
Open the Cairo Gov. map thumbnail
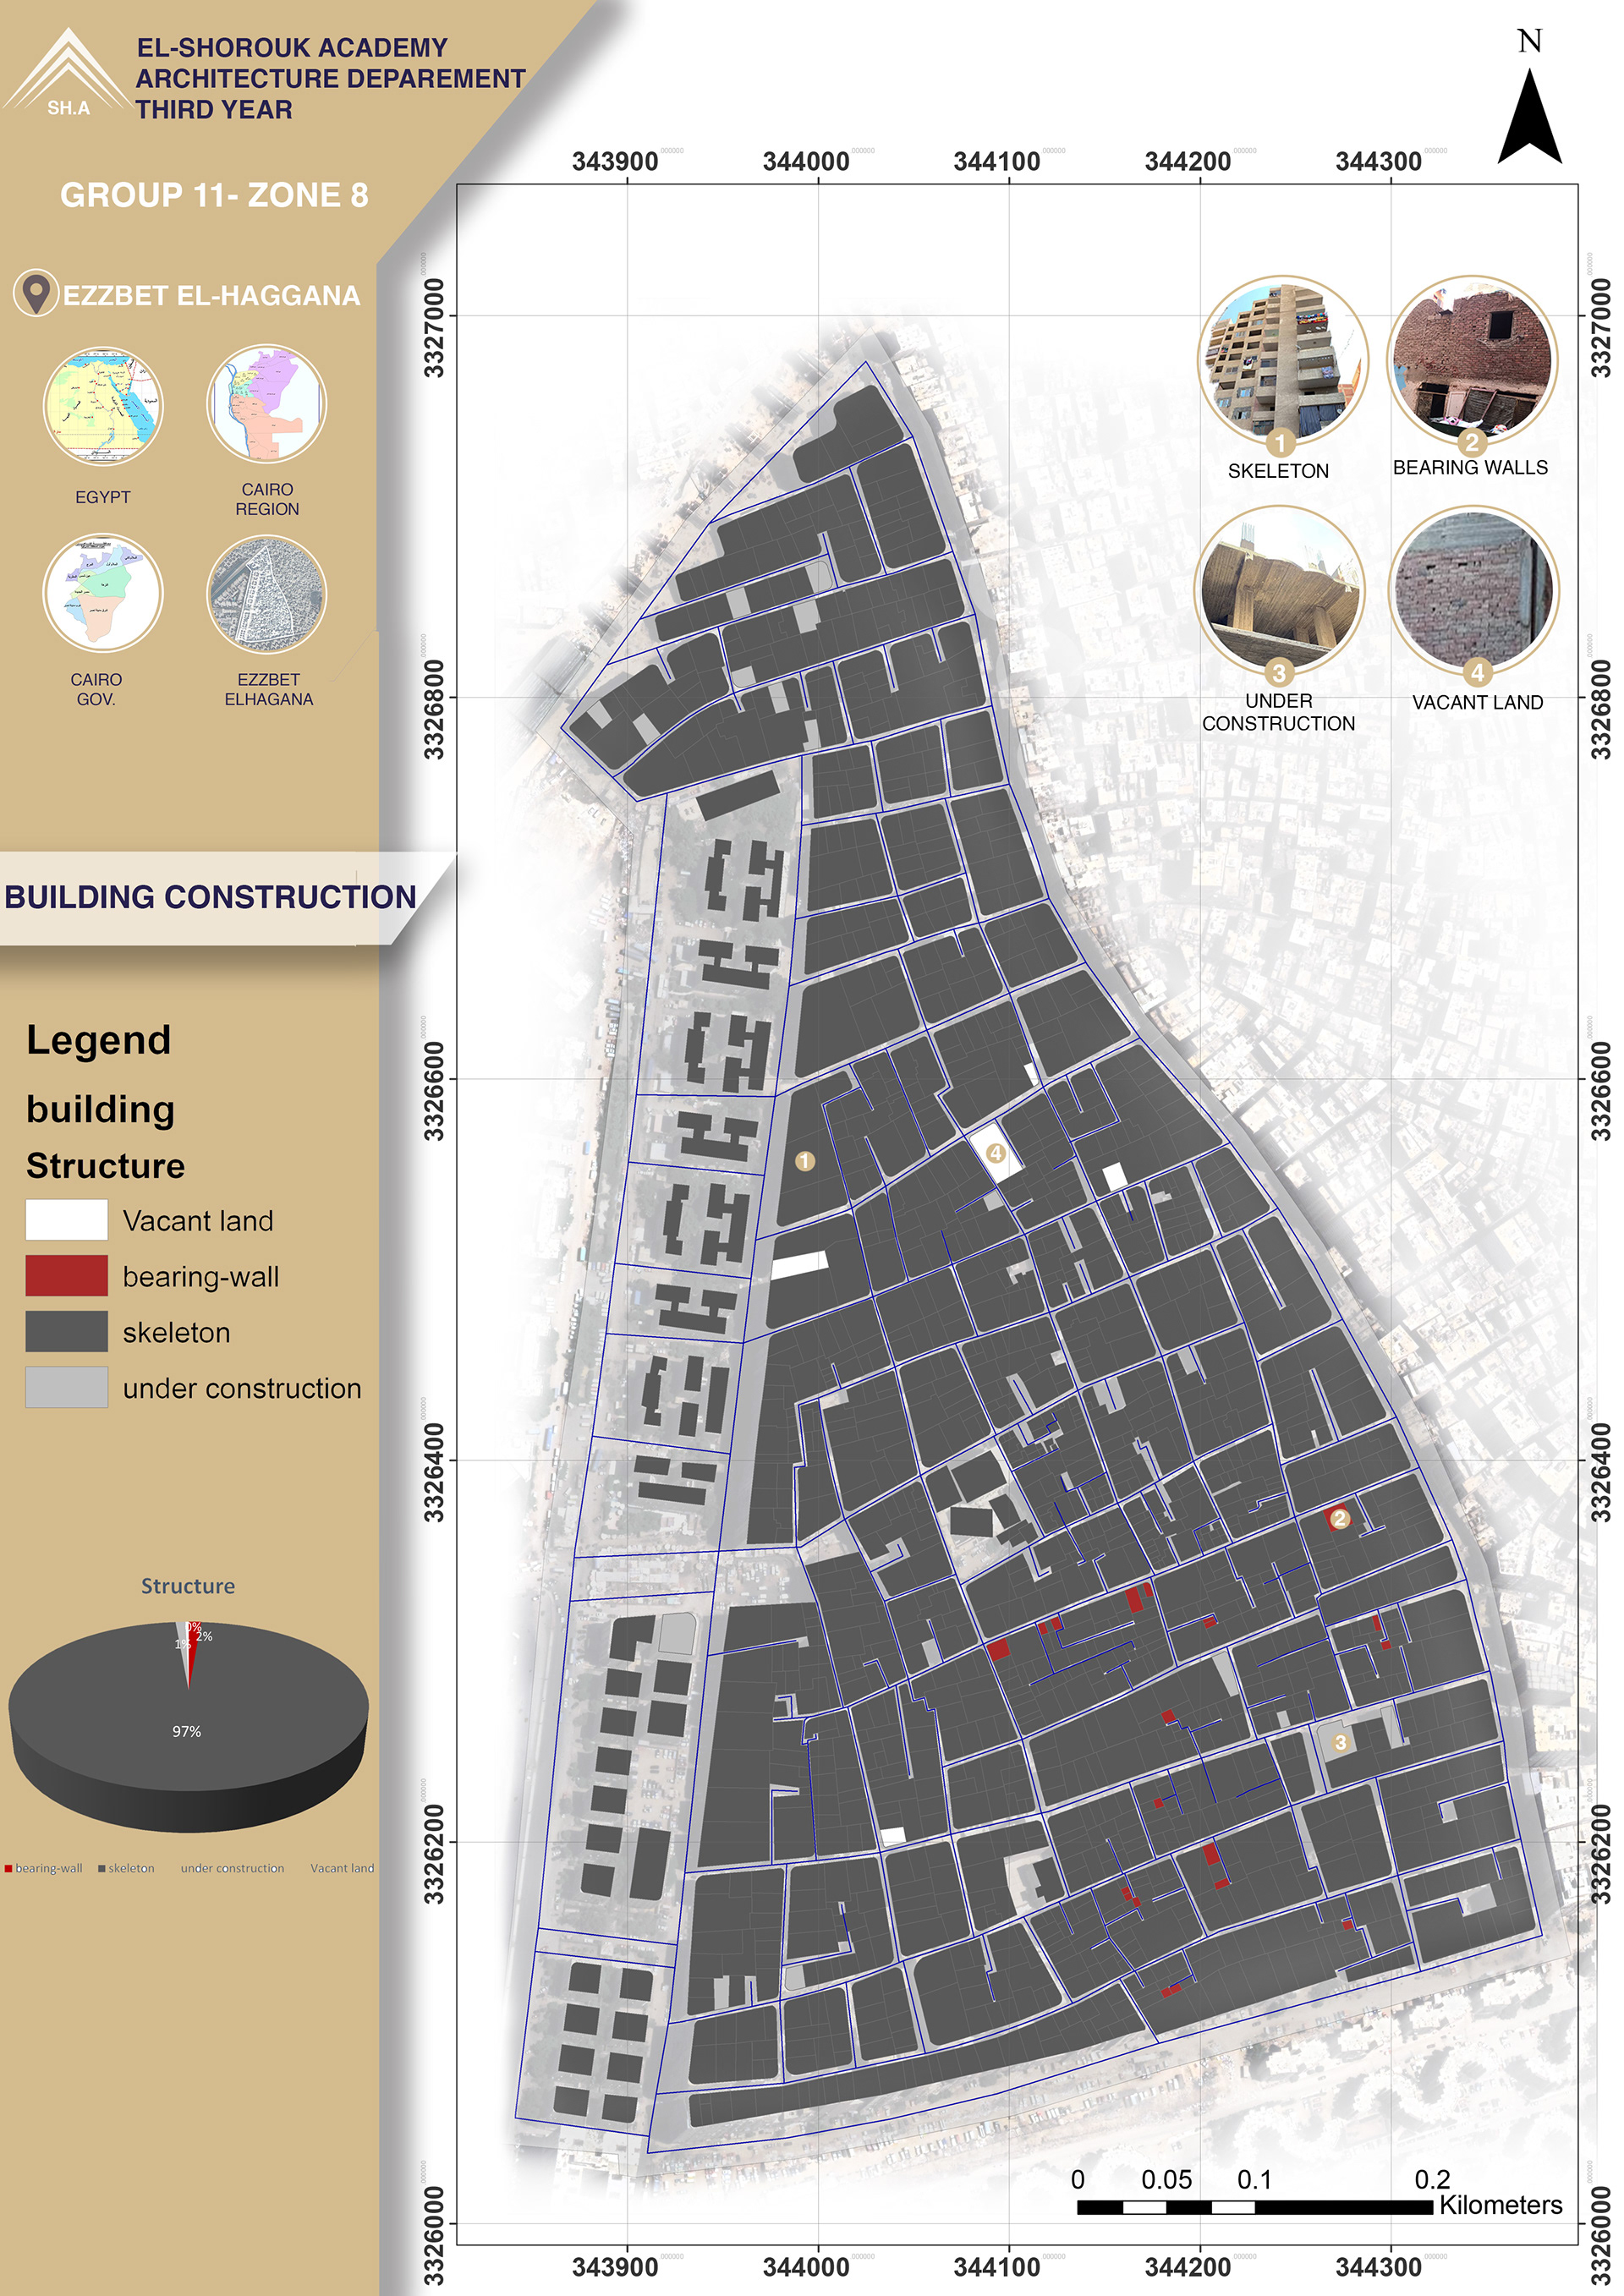102,593
